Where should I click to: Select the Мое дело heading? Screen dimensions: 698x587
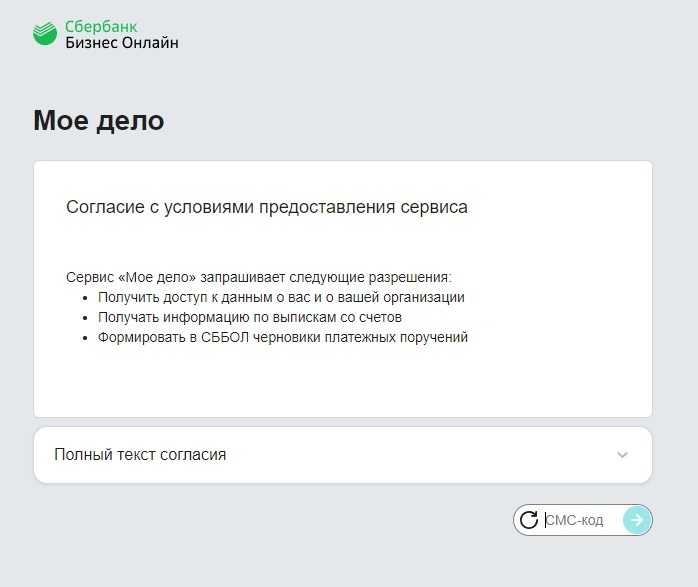tap(99, 120)
